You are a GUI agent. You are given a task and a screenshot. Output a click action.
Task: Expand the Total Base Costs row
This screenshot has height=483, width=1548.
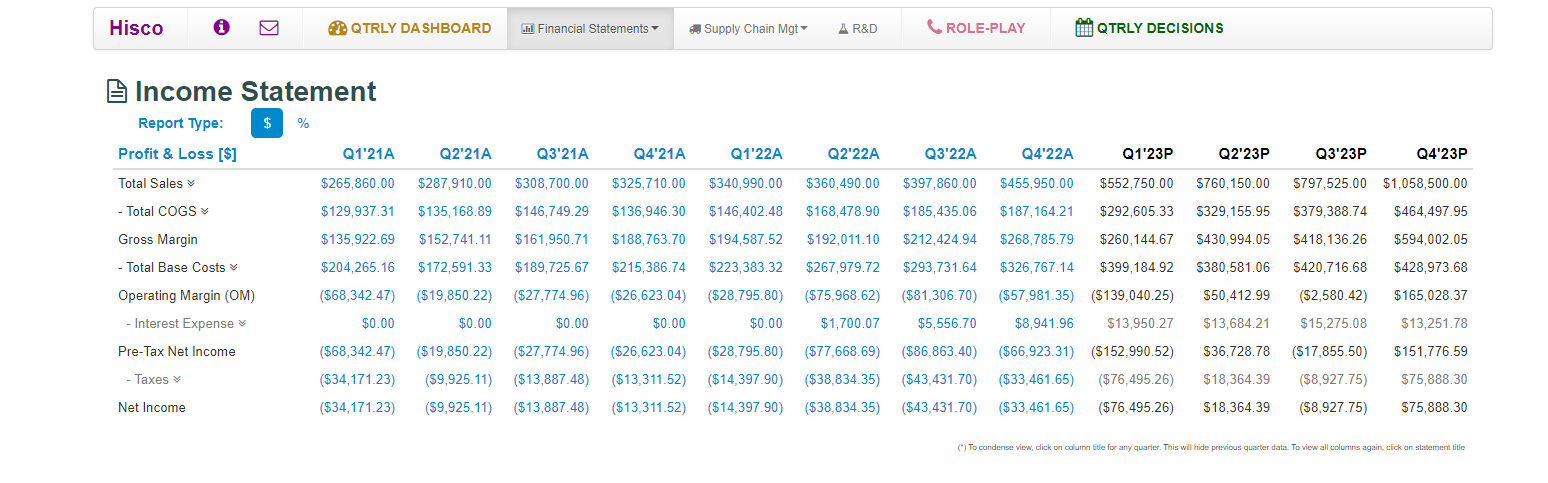[x=234, y=268]
